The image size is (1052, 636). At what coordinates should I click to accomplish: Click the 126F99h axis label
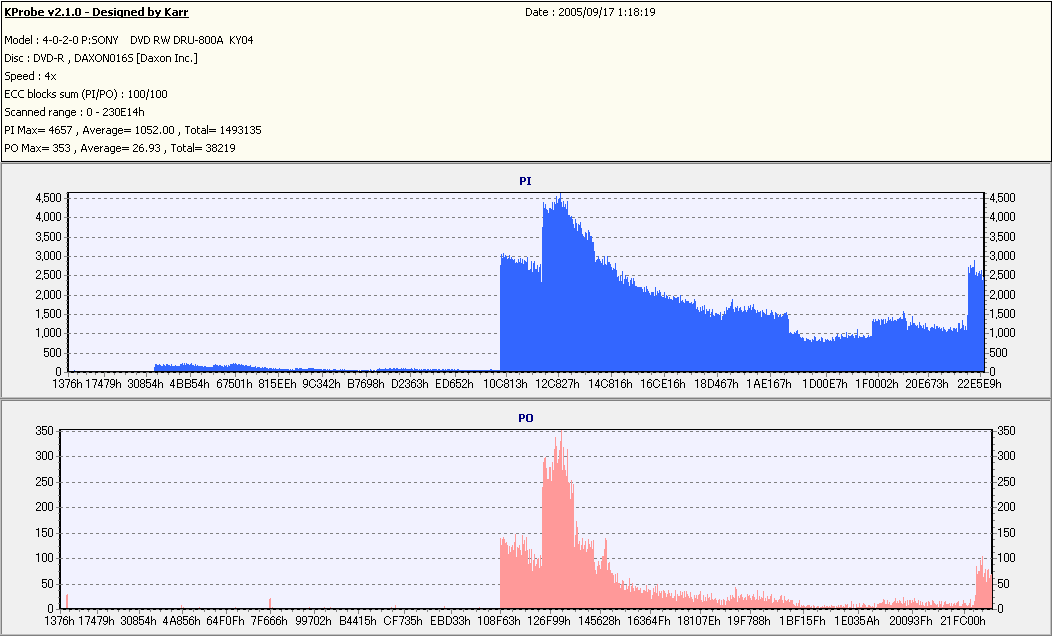click(548, 621)
